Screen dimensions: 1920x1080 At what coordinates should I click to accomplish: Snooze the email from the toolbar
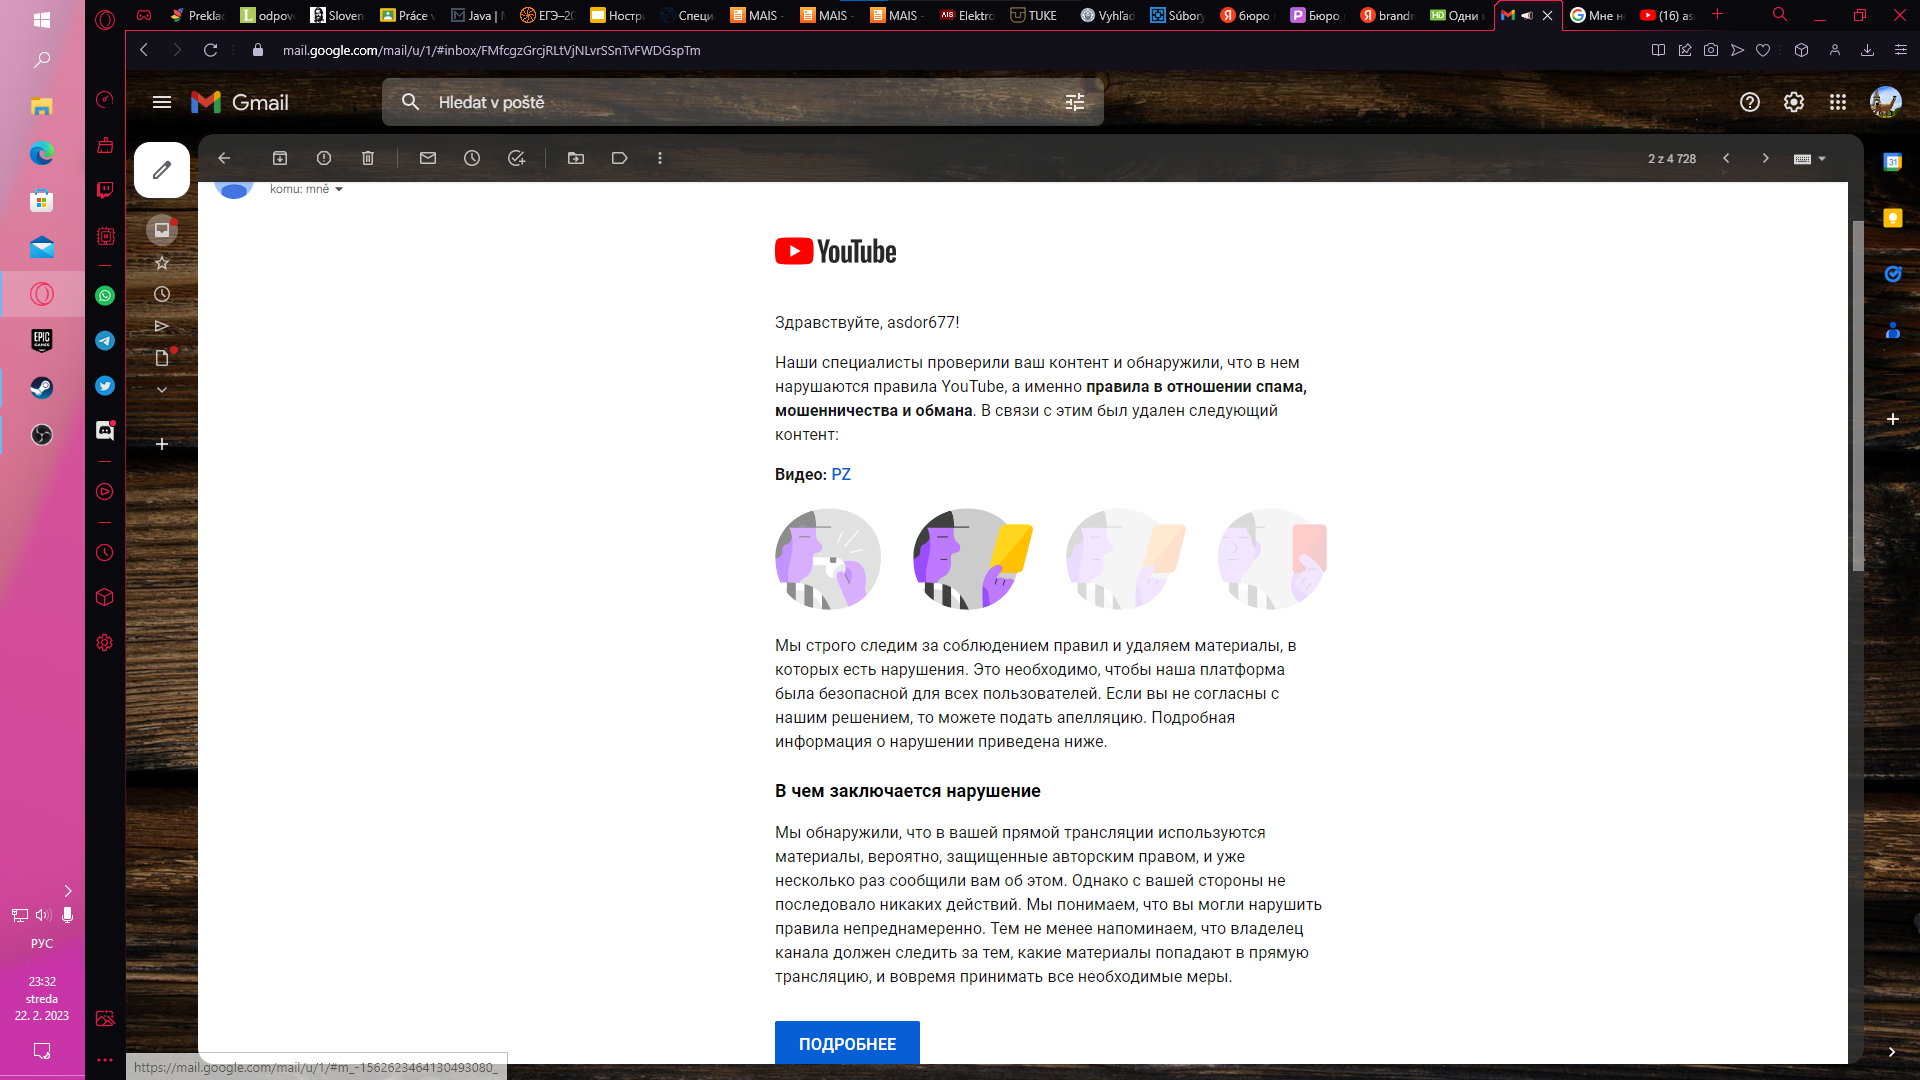(472, 158)
